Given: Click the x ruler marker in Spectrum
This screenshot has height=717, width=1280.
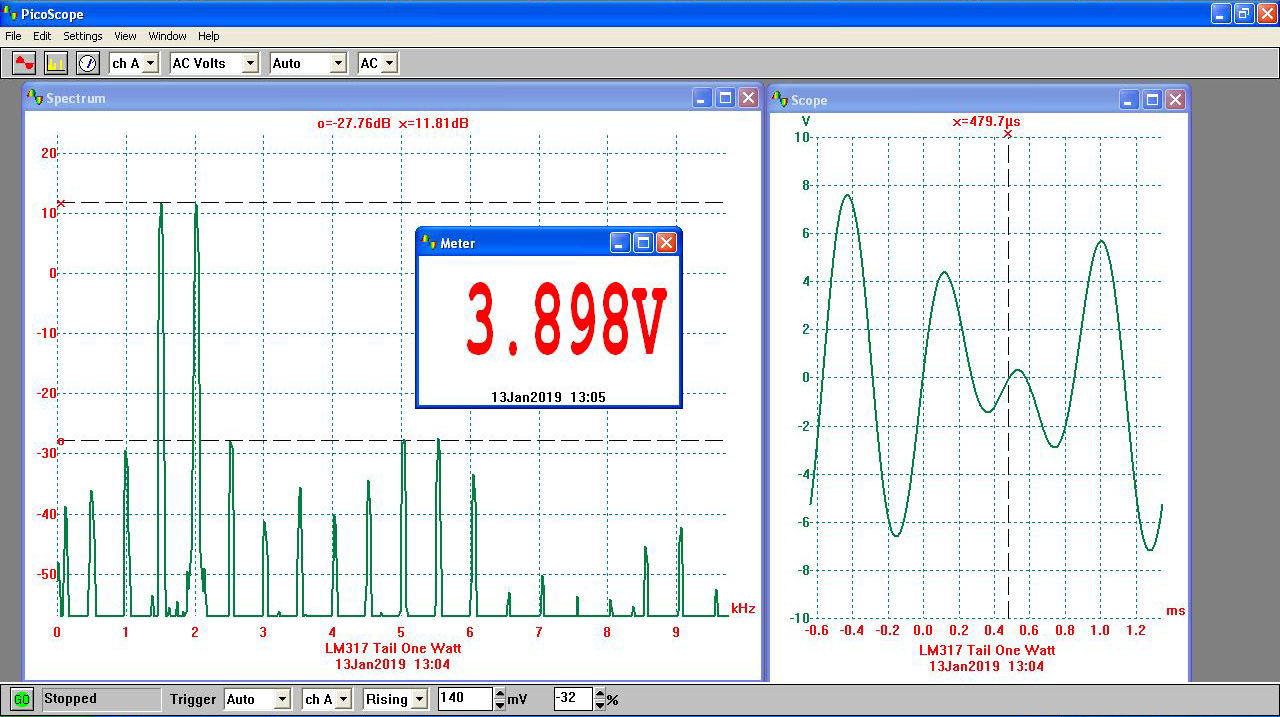Looking at the screenshot, I should tap(61, 203).
